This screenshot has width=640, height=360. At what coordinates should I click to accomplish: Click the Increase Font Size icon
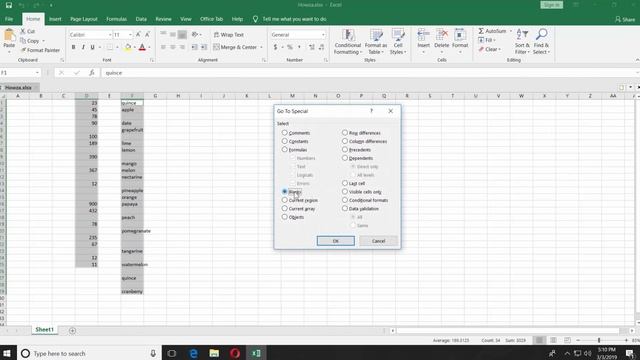point(138,35)
